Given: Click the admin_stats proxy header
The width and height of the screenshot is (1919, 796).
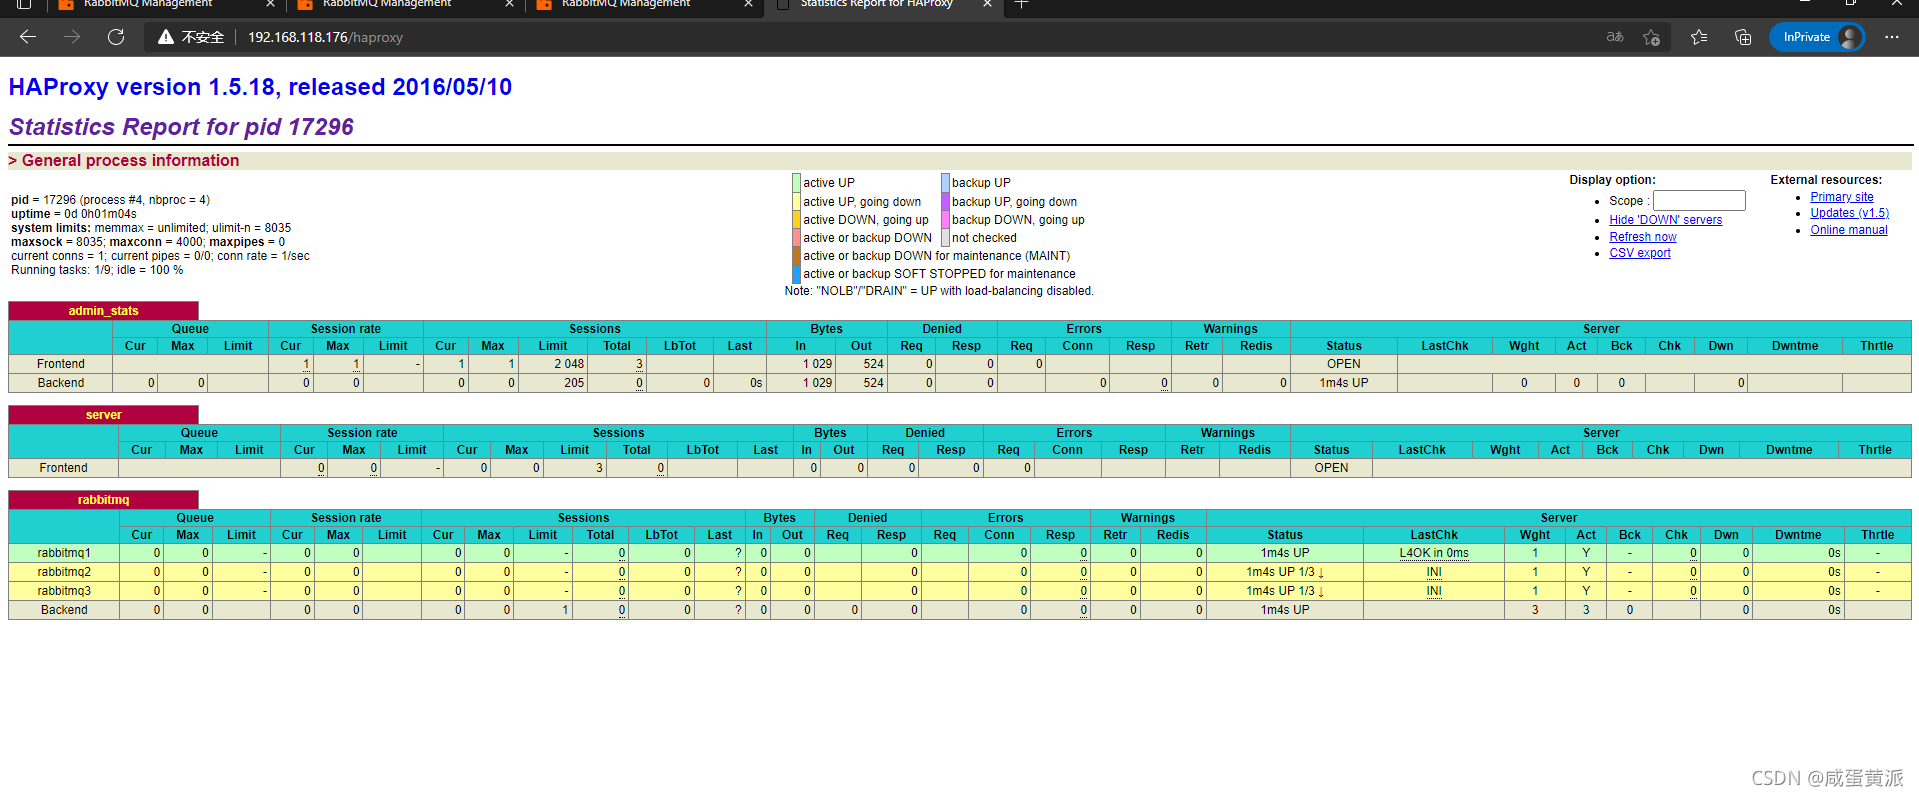Looking at the screenshot, I should pos(103,311).
